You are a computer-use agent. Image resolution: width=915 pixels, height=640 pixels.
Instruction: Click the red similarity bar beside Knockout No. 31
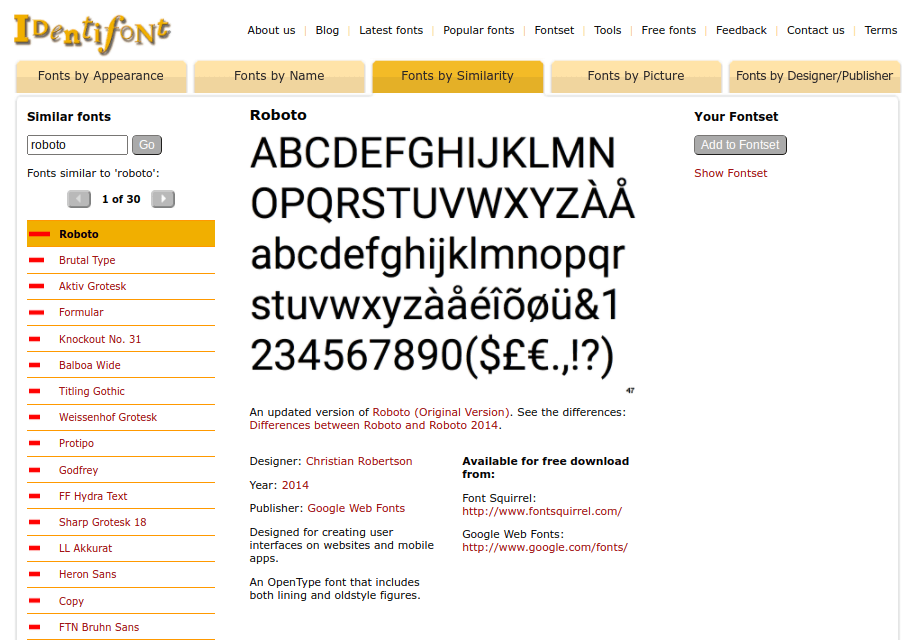[x=34, y=339]
